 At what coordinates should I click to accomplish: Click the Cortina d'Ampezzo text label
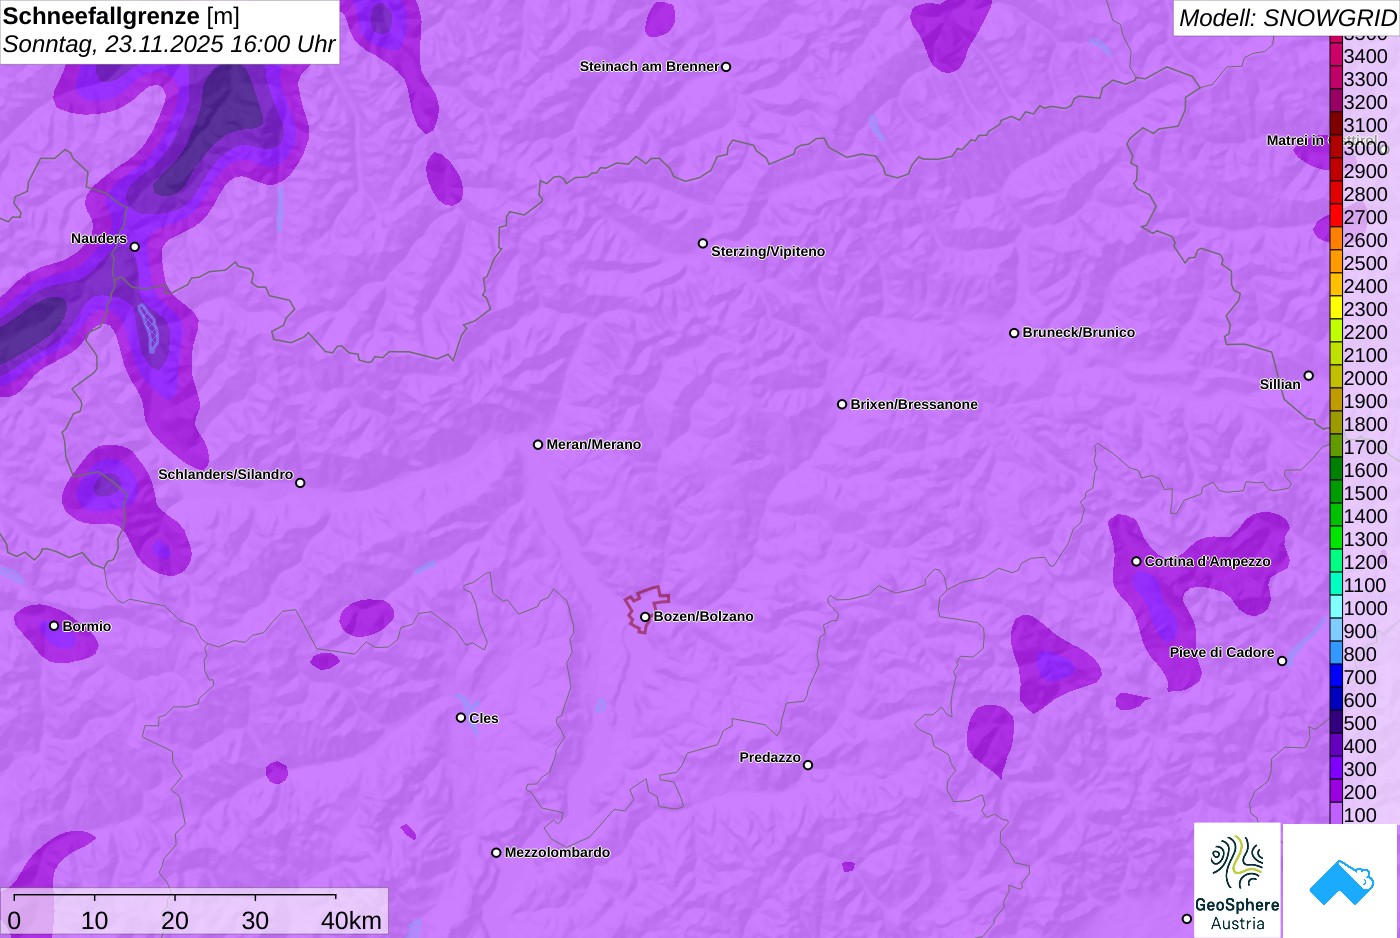coord(1208,561)
